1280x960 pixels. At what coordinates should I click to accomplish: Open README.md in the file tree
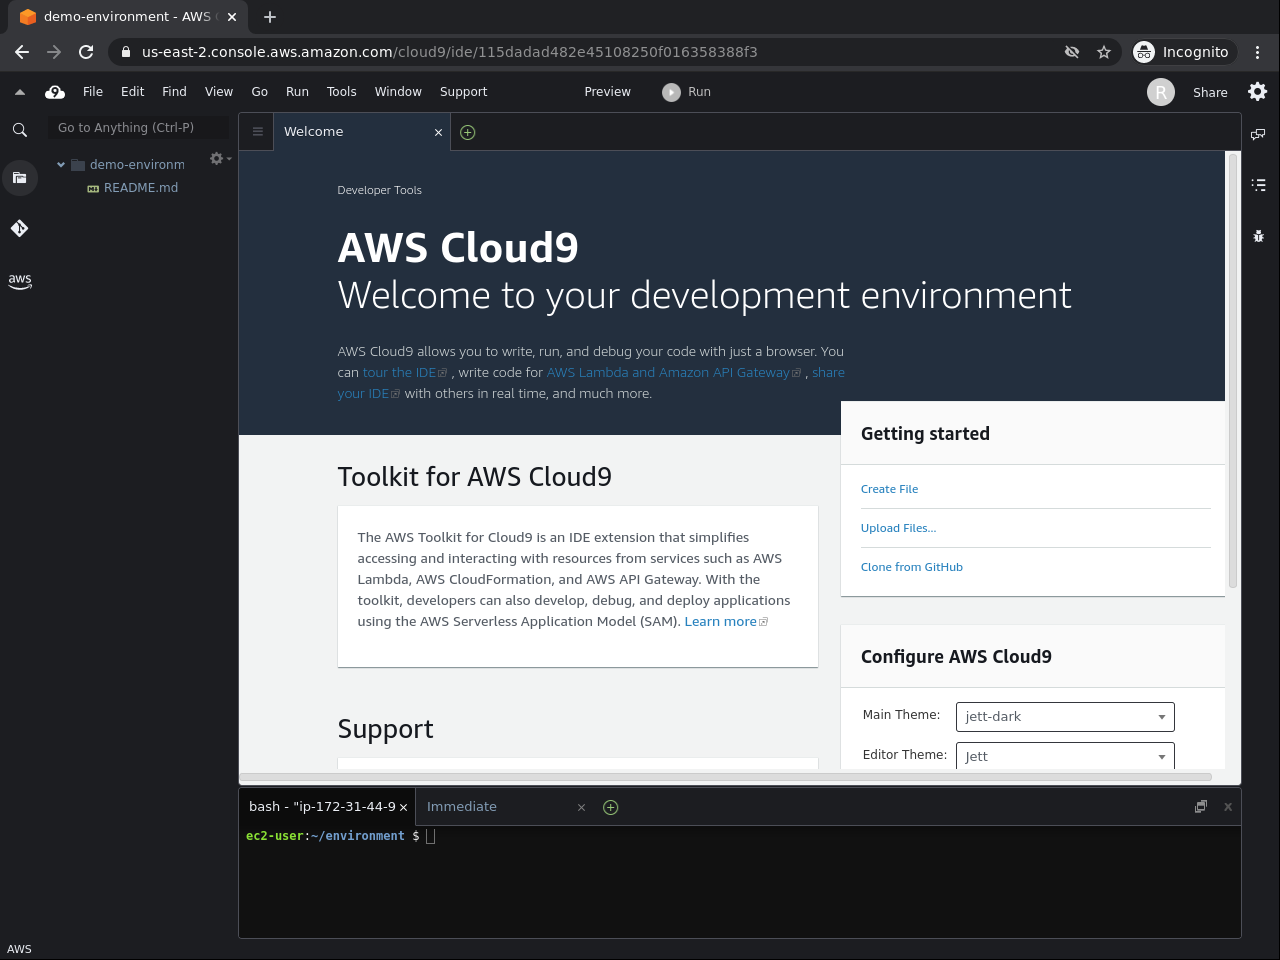click(140, 188)
